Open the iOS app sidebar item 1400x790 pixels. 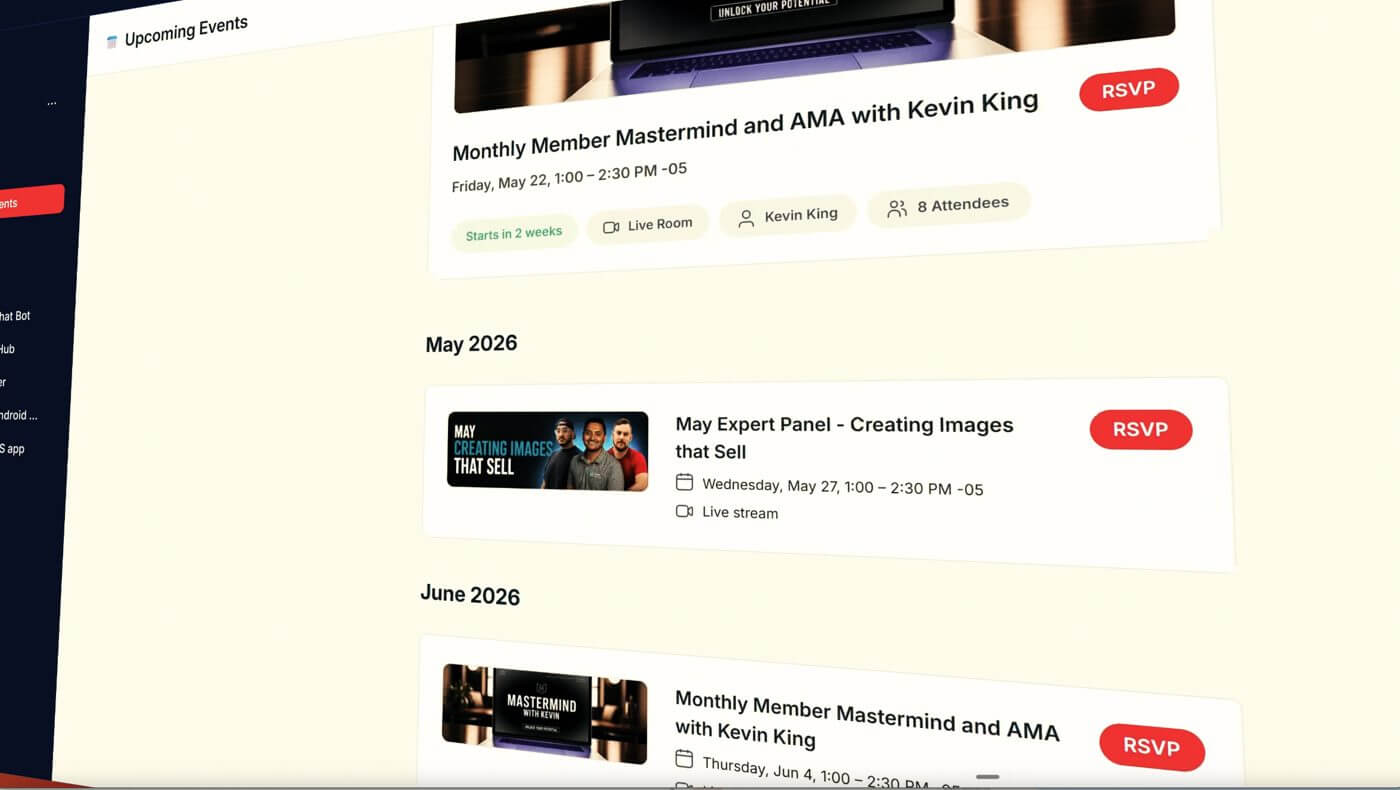pos(12,449)
